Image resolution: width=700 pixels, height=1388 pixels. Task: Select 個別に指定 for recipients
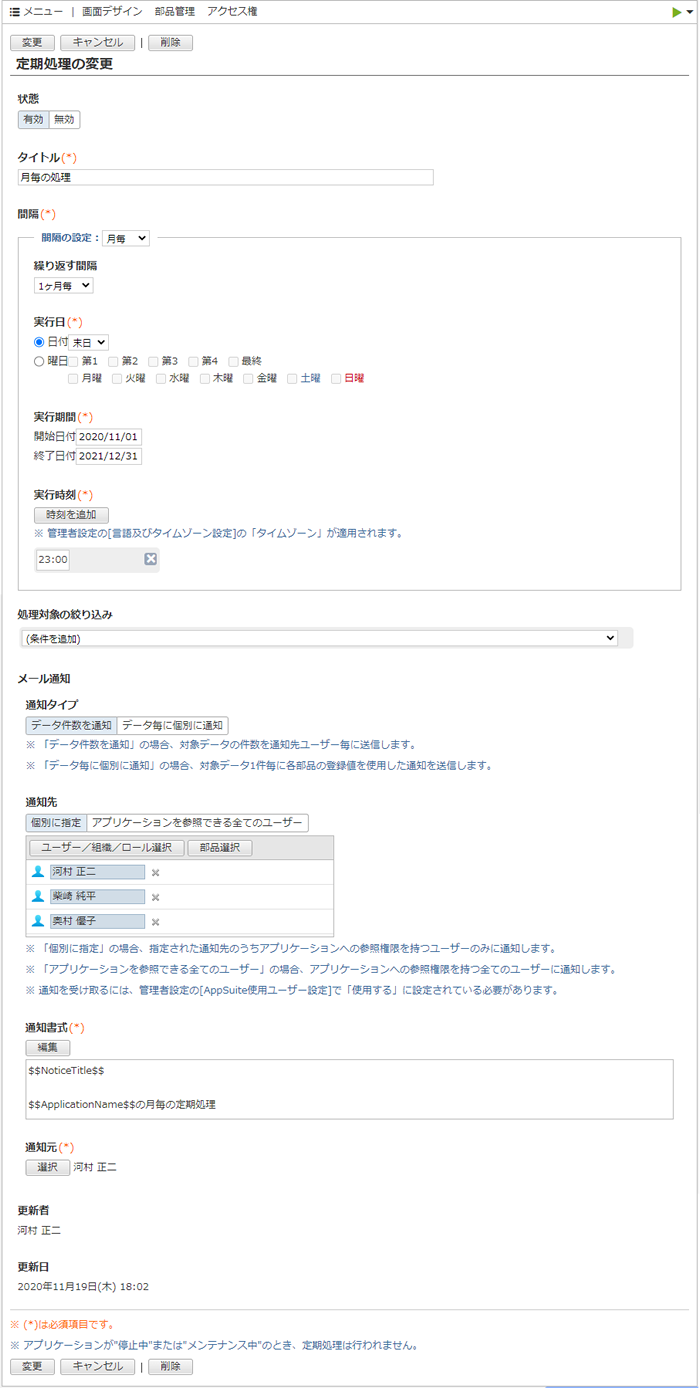56,823
